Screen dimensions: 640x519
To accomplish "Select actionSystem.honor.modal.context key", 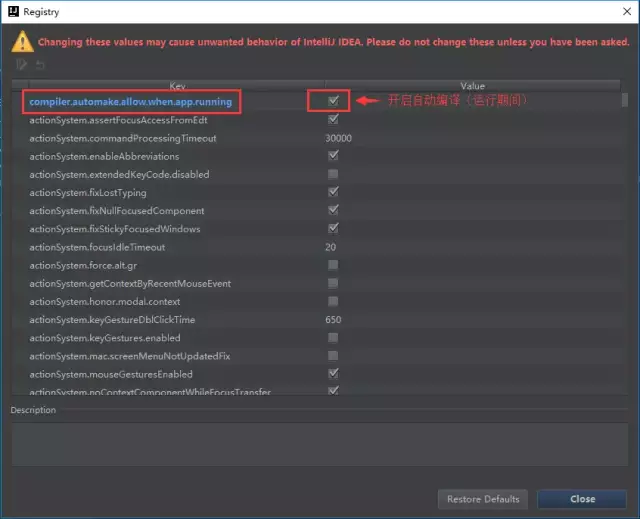I will click(x=104, y=302).
